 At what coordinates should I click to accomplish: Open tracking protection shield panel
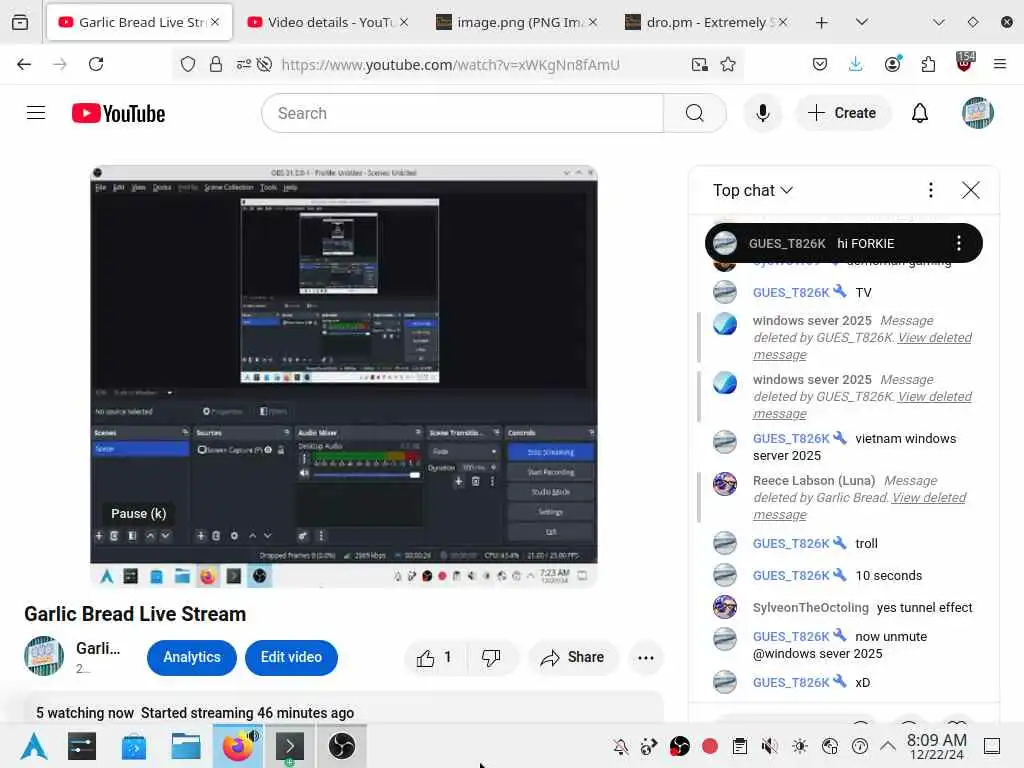coord(188,64)
